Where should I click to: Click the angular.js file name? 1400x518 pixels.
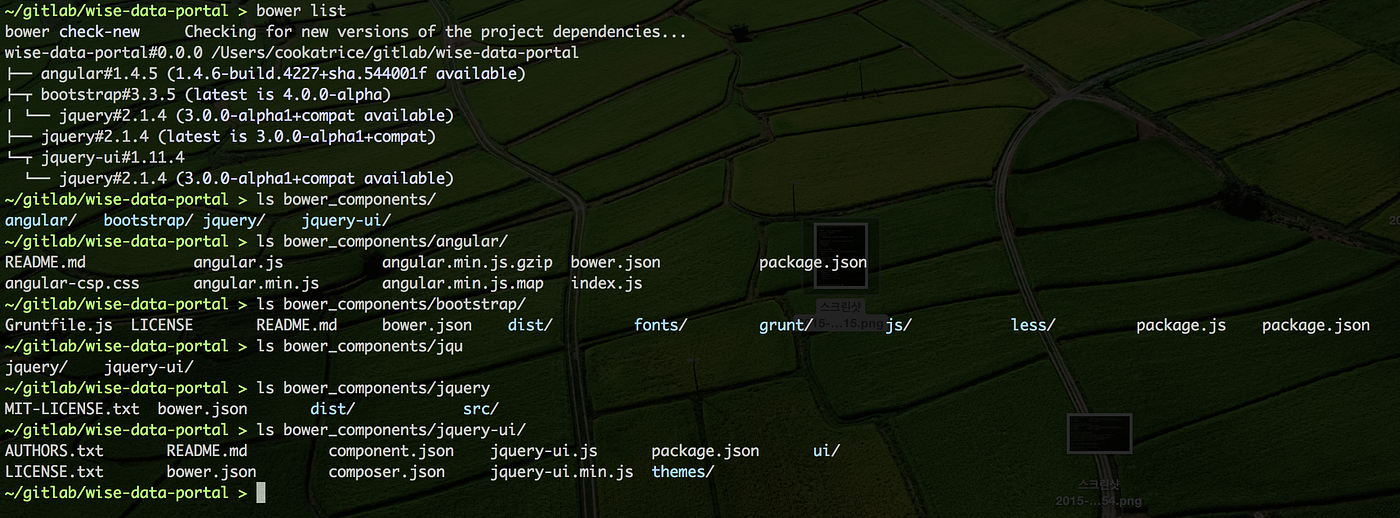(x=238, y=263)
